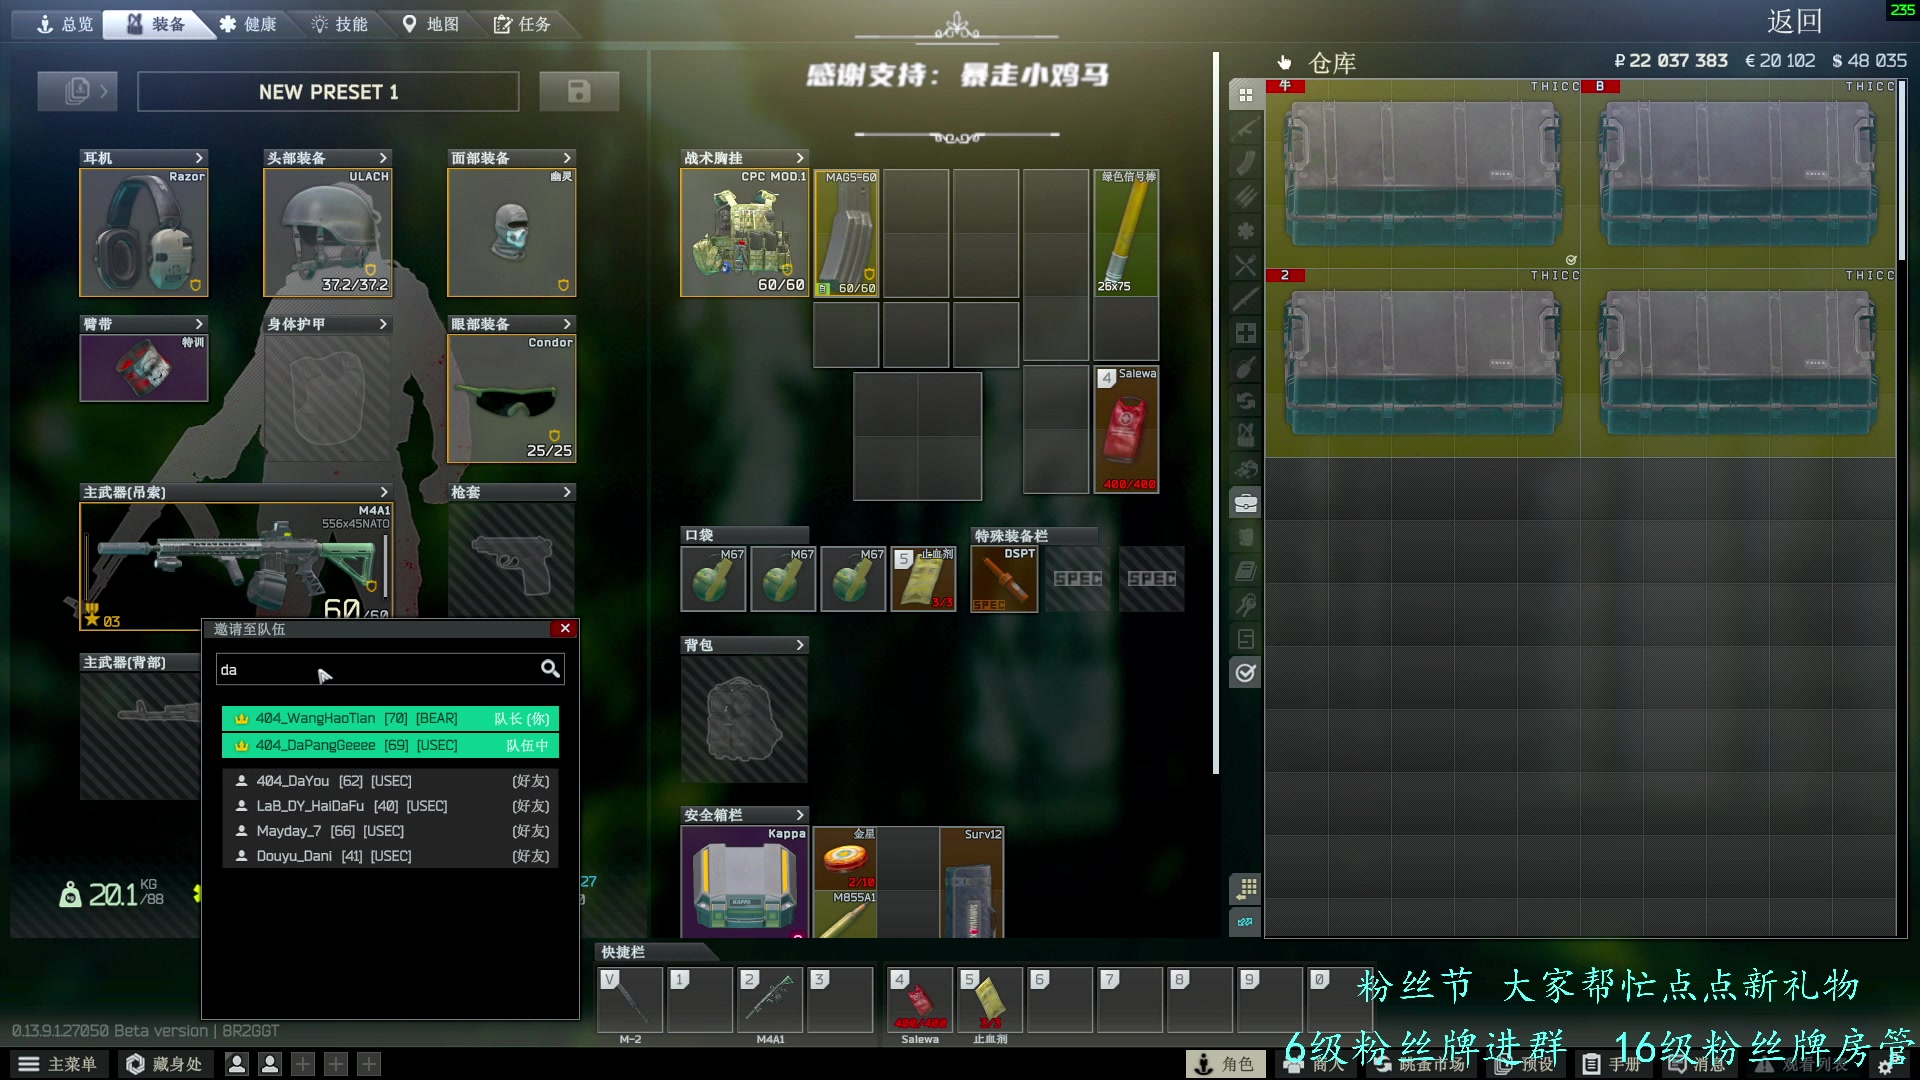Expand the 臂带 armband slot arrow
Screen dimensions: 1920x1080
coord(199,324)
